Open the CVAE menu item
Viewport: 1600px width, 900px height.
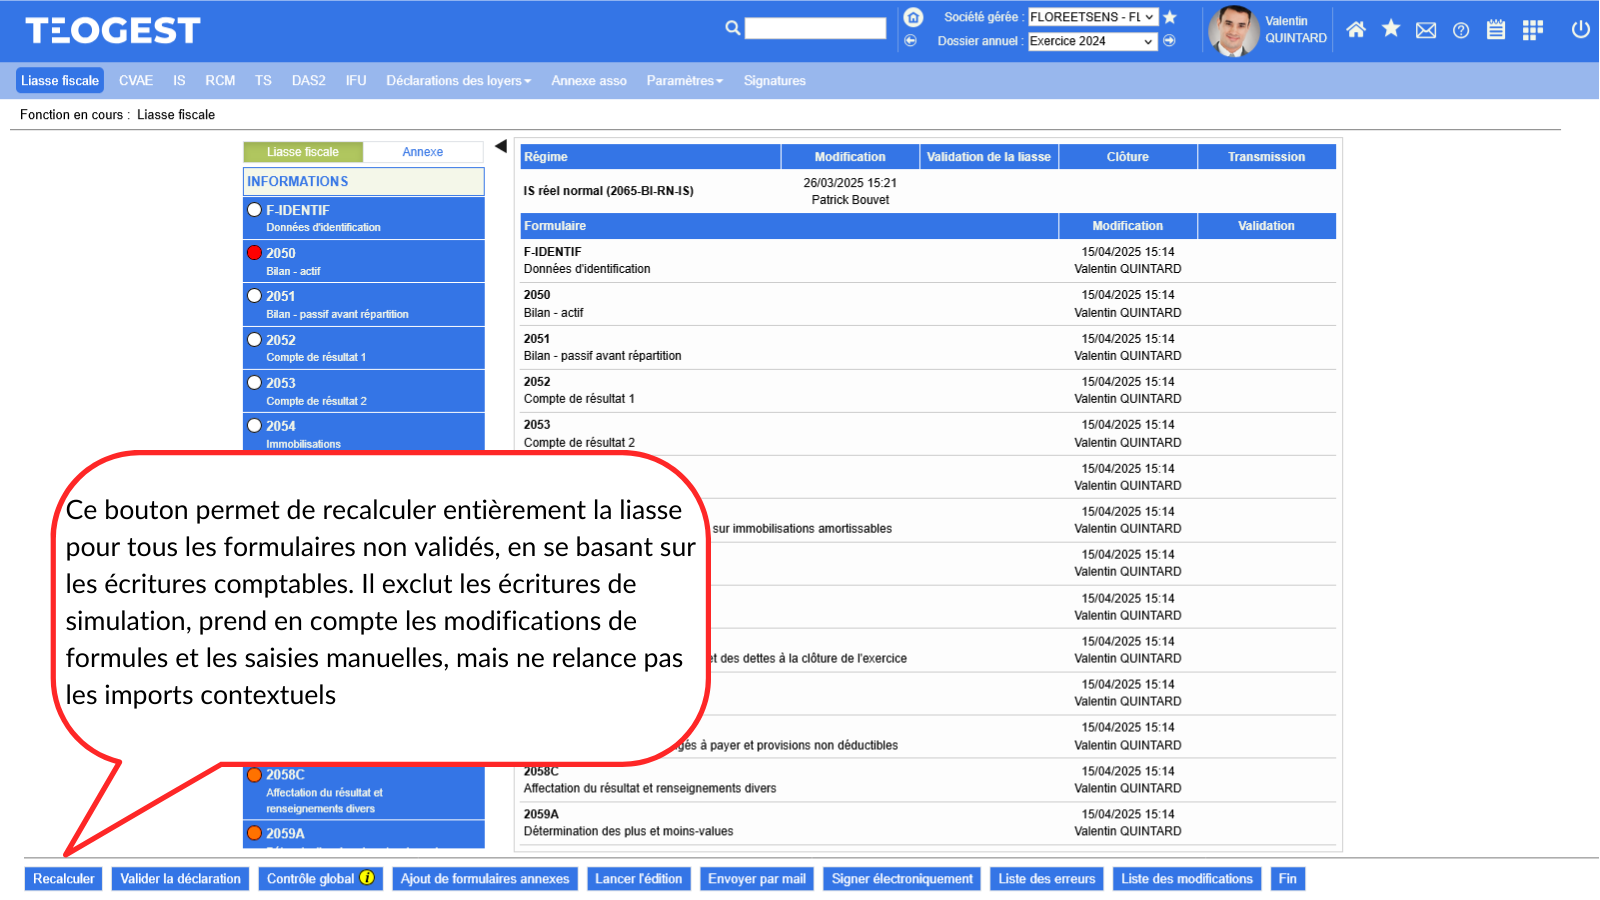pos(136,81)
